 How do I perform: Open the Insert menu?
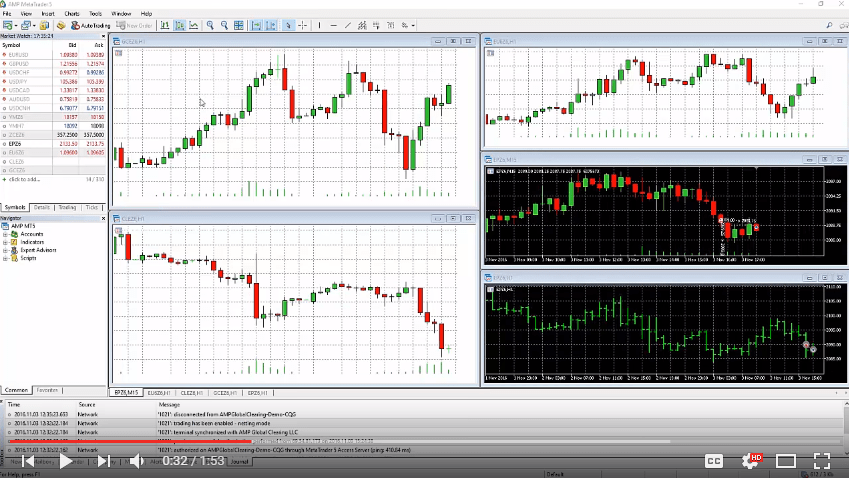point(48,14)
